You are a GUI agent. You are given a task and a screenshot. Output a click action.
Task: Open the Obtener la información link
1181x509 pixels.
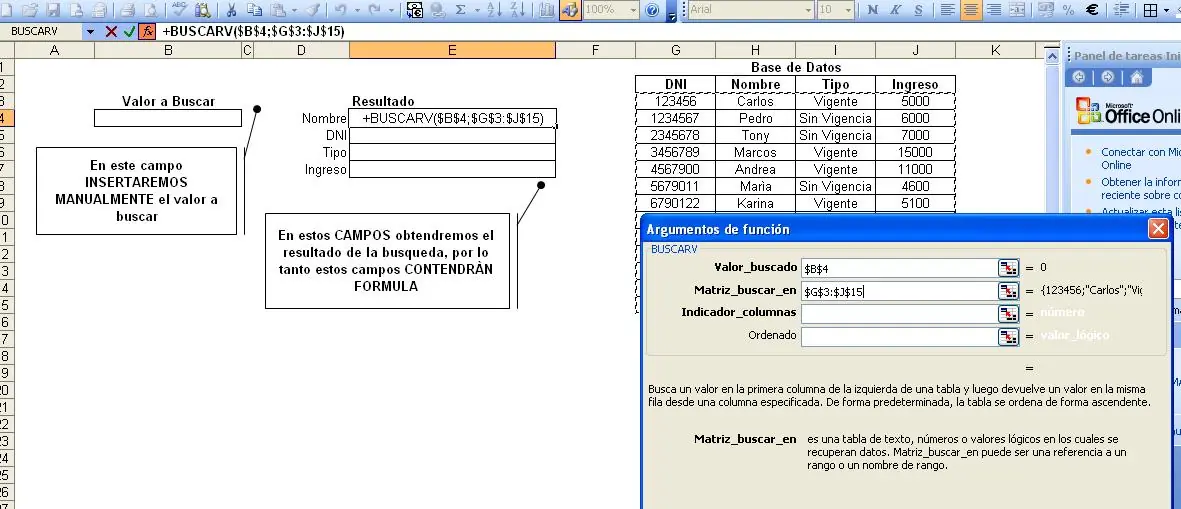pos(1140,188)
